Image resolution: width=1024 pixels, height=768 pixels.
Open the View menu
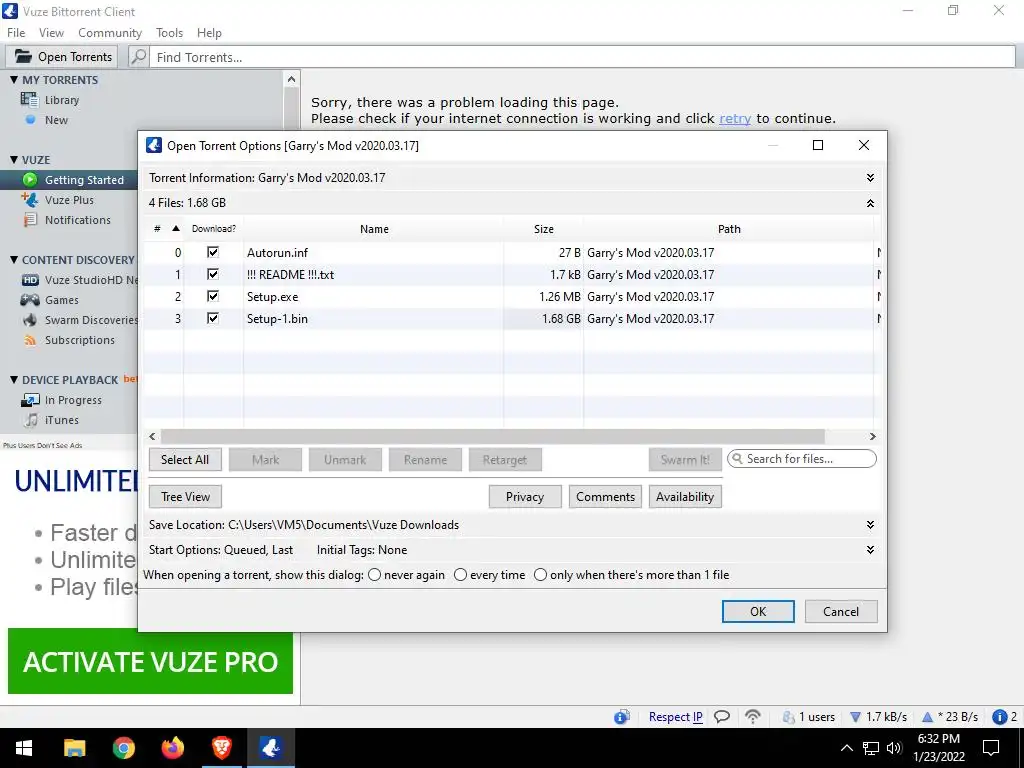coord(51,33)
